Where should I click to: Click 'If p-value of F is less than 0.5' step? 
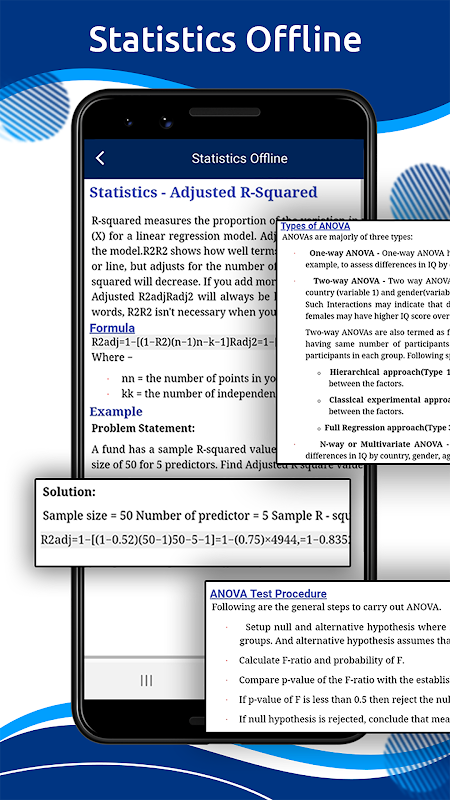344,699
